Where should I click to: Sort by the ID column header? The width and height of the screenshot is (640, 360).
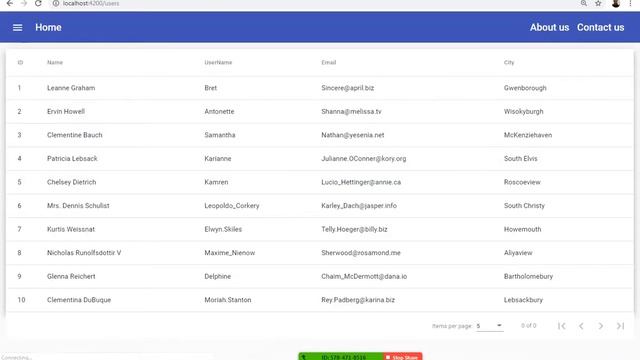click(x=20, y=62)
